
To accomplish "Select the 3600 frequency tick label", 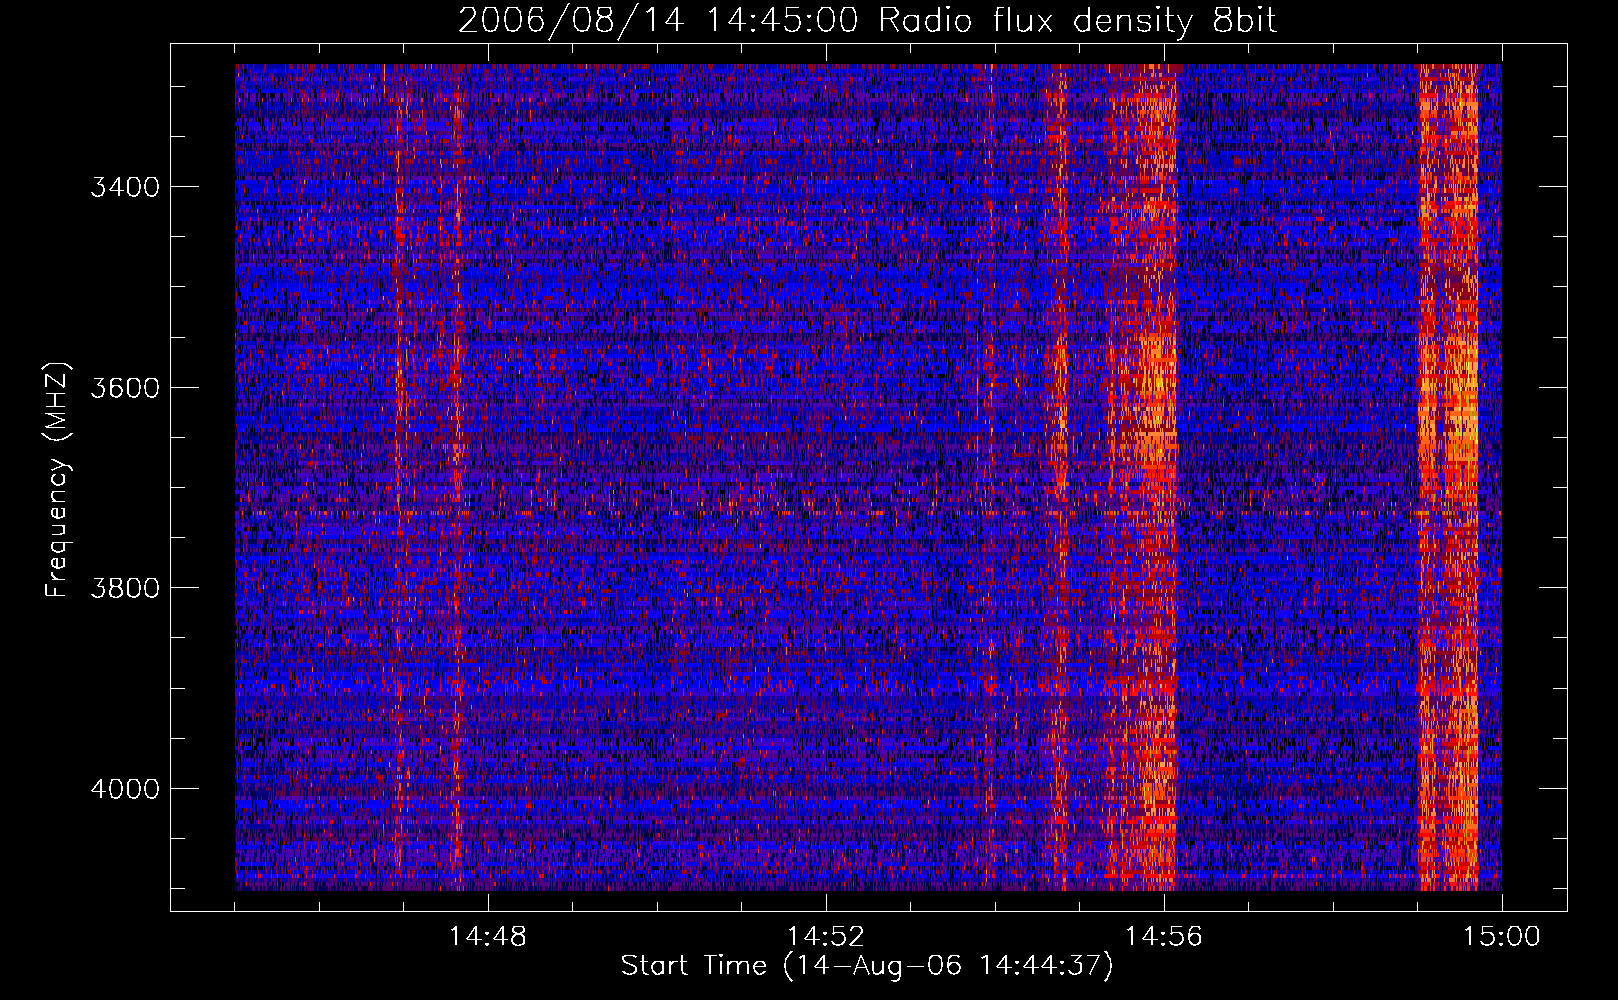I will (x=125, y=388).
